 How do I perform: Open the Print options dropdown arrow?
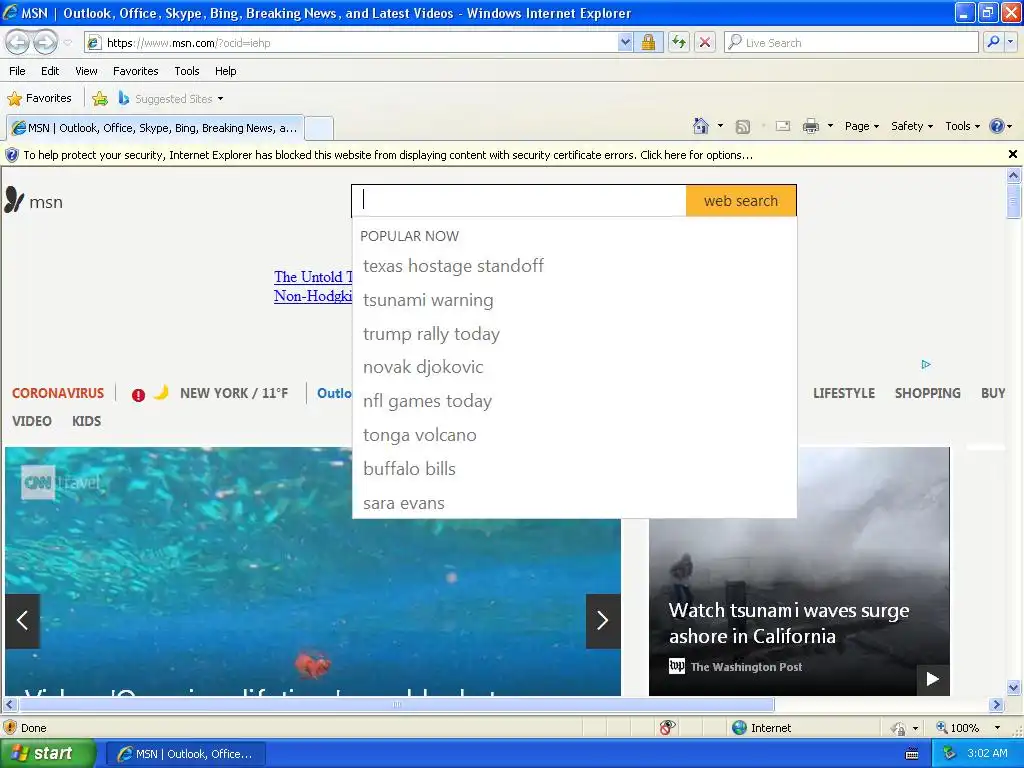(830, 126)
